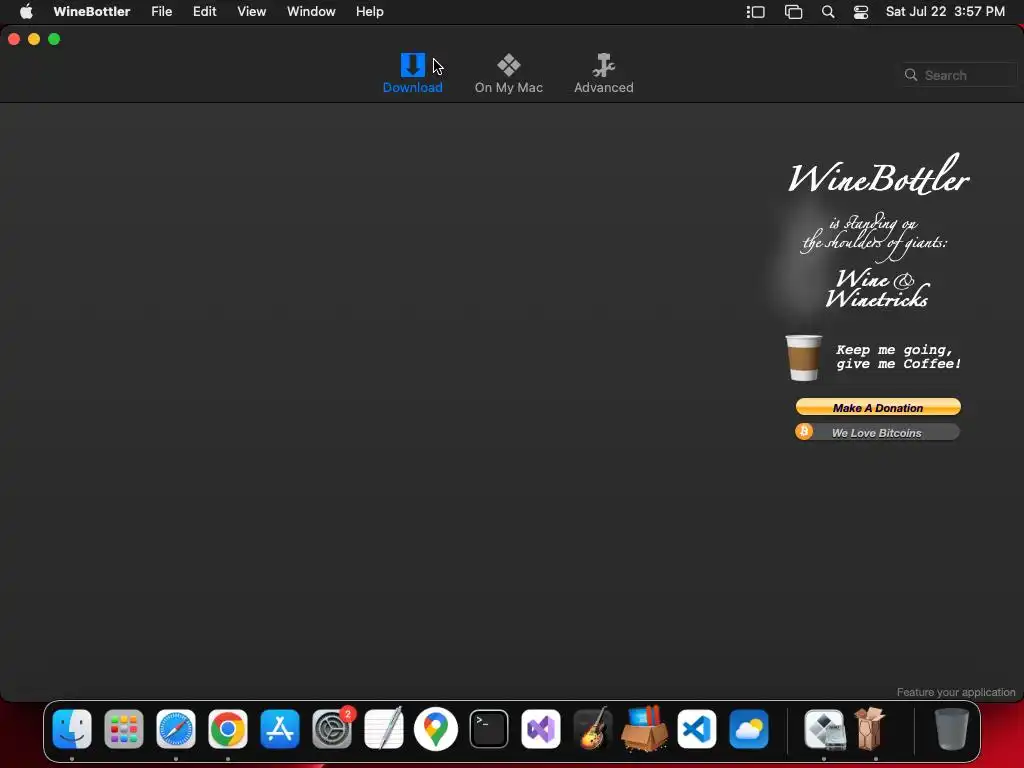The height and width of the screenshot is (768, 1024).
Task: Click the date and time in menu bar
Action: pos(945,12)
